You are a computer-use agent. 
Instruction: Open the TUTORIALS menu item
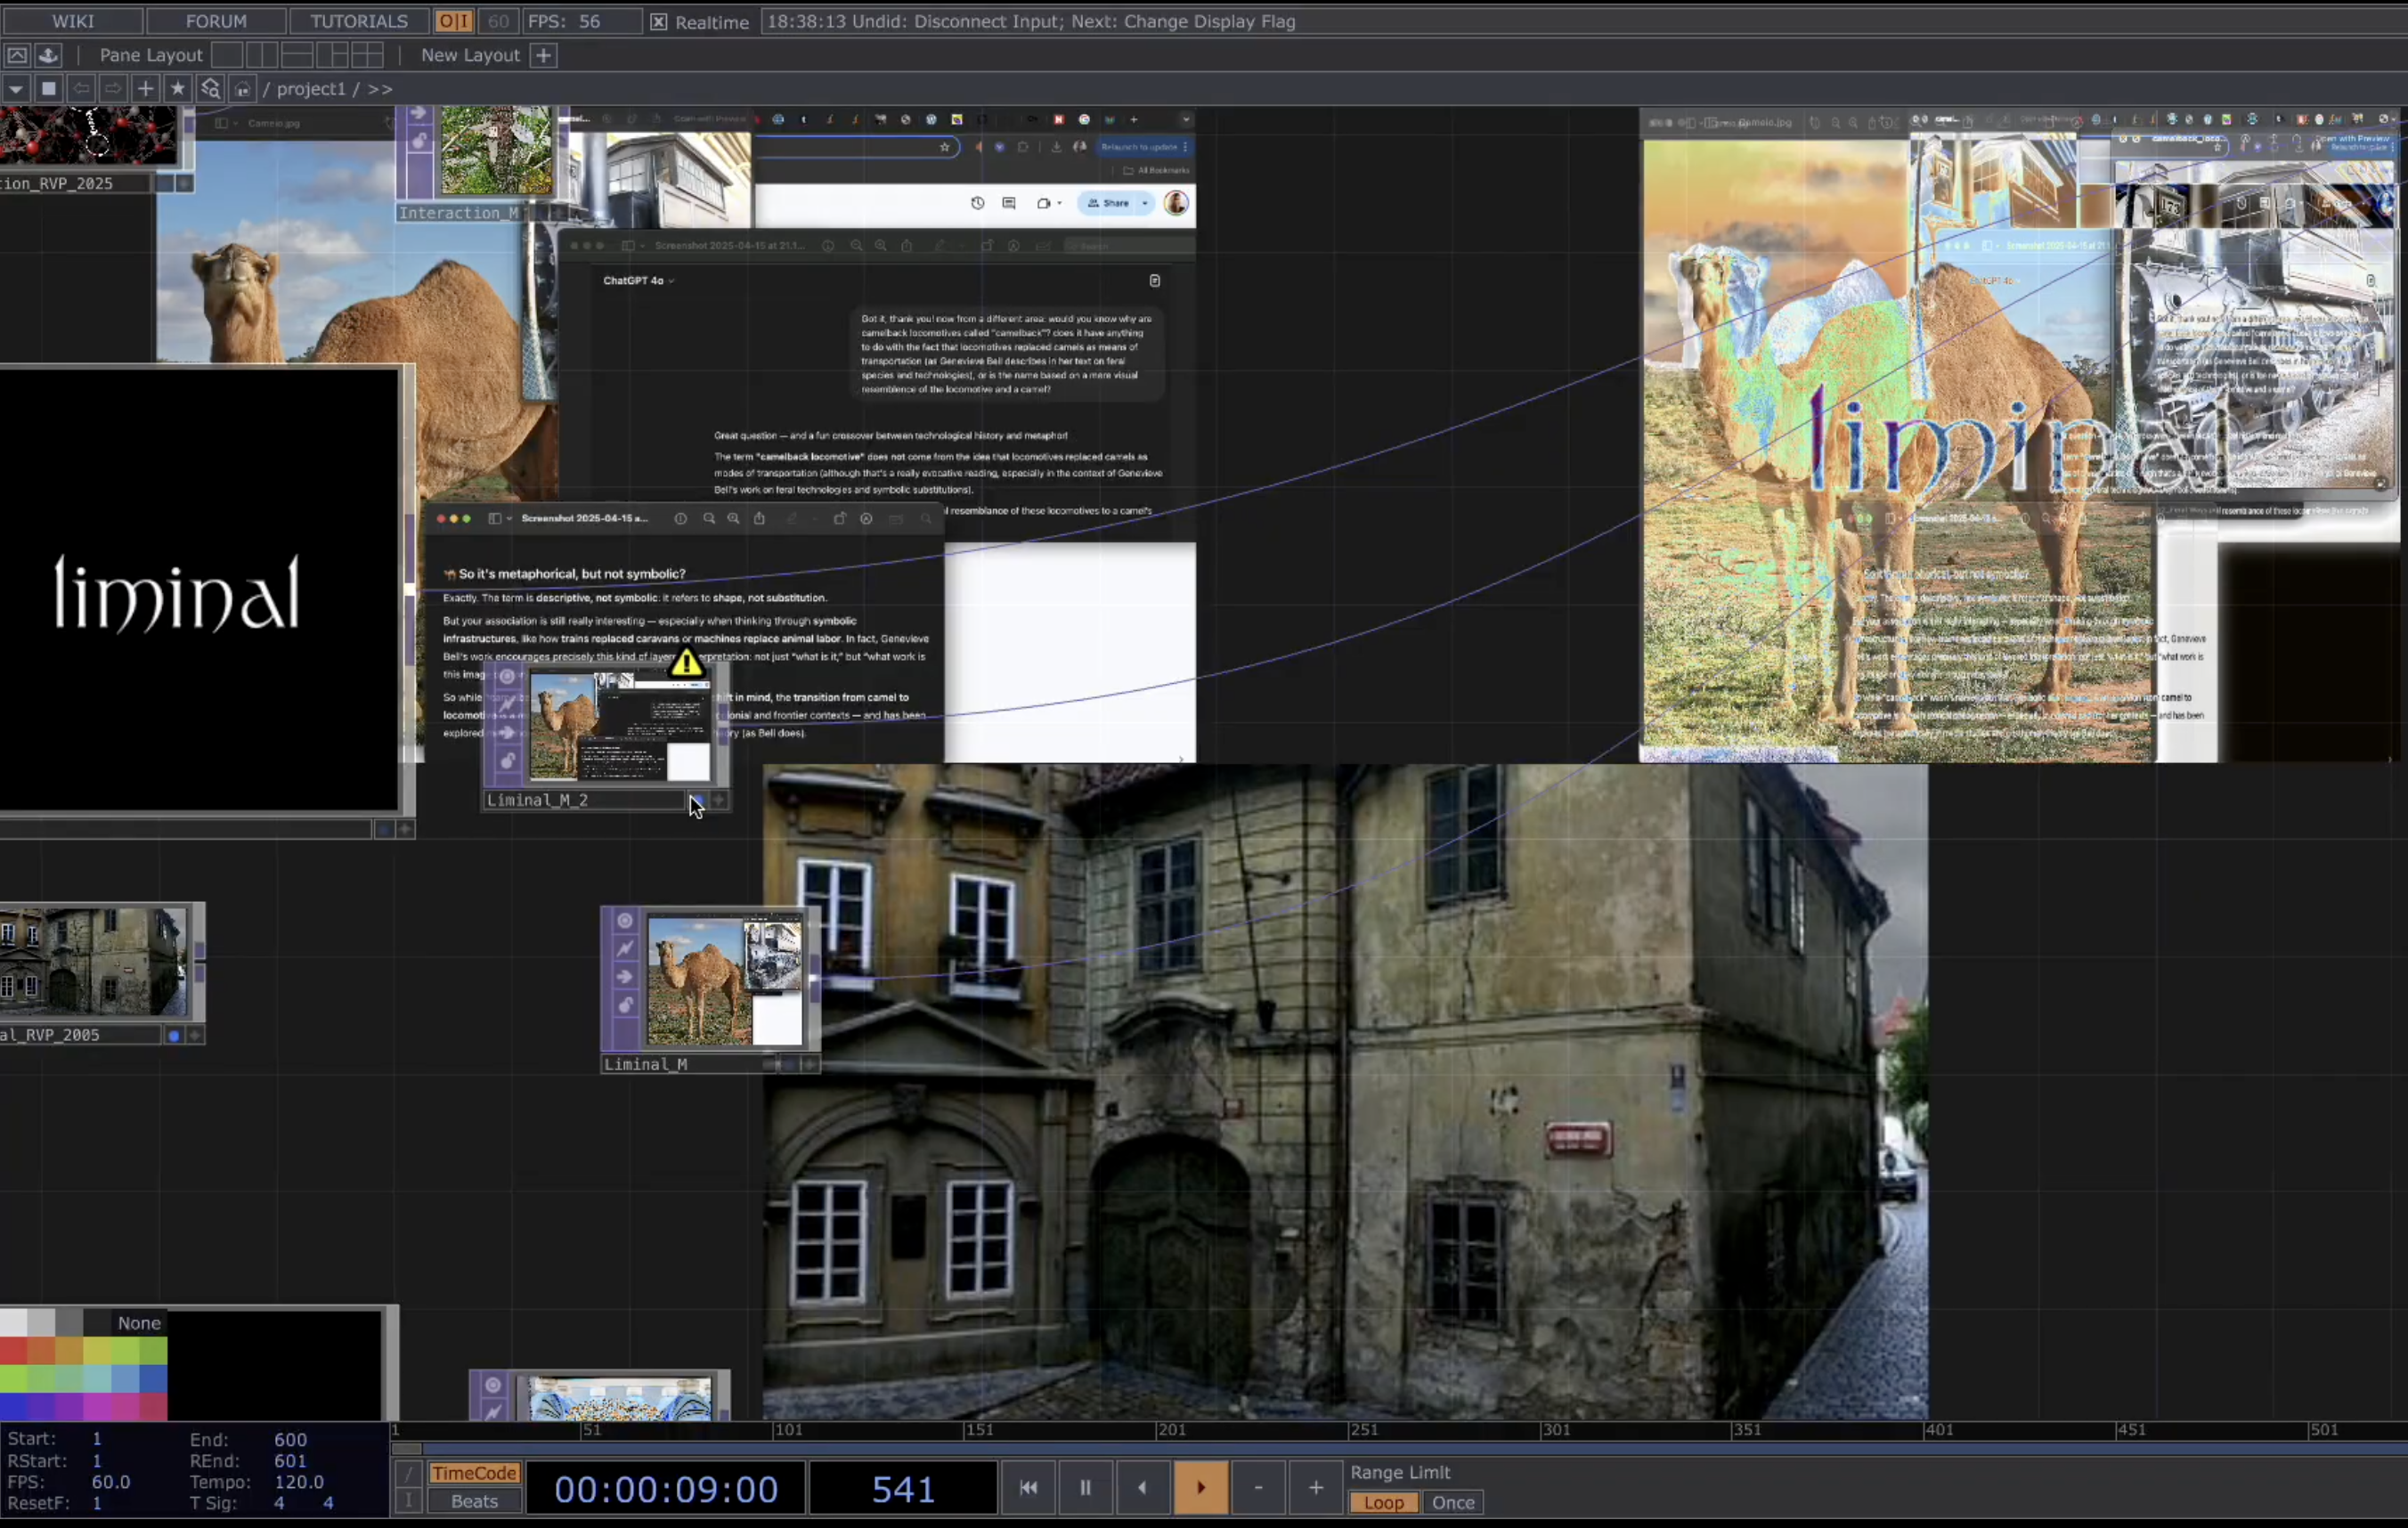[358, 21]
